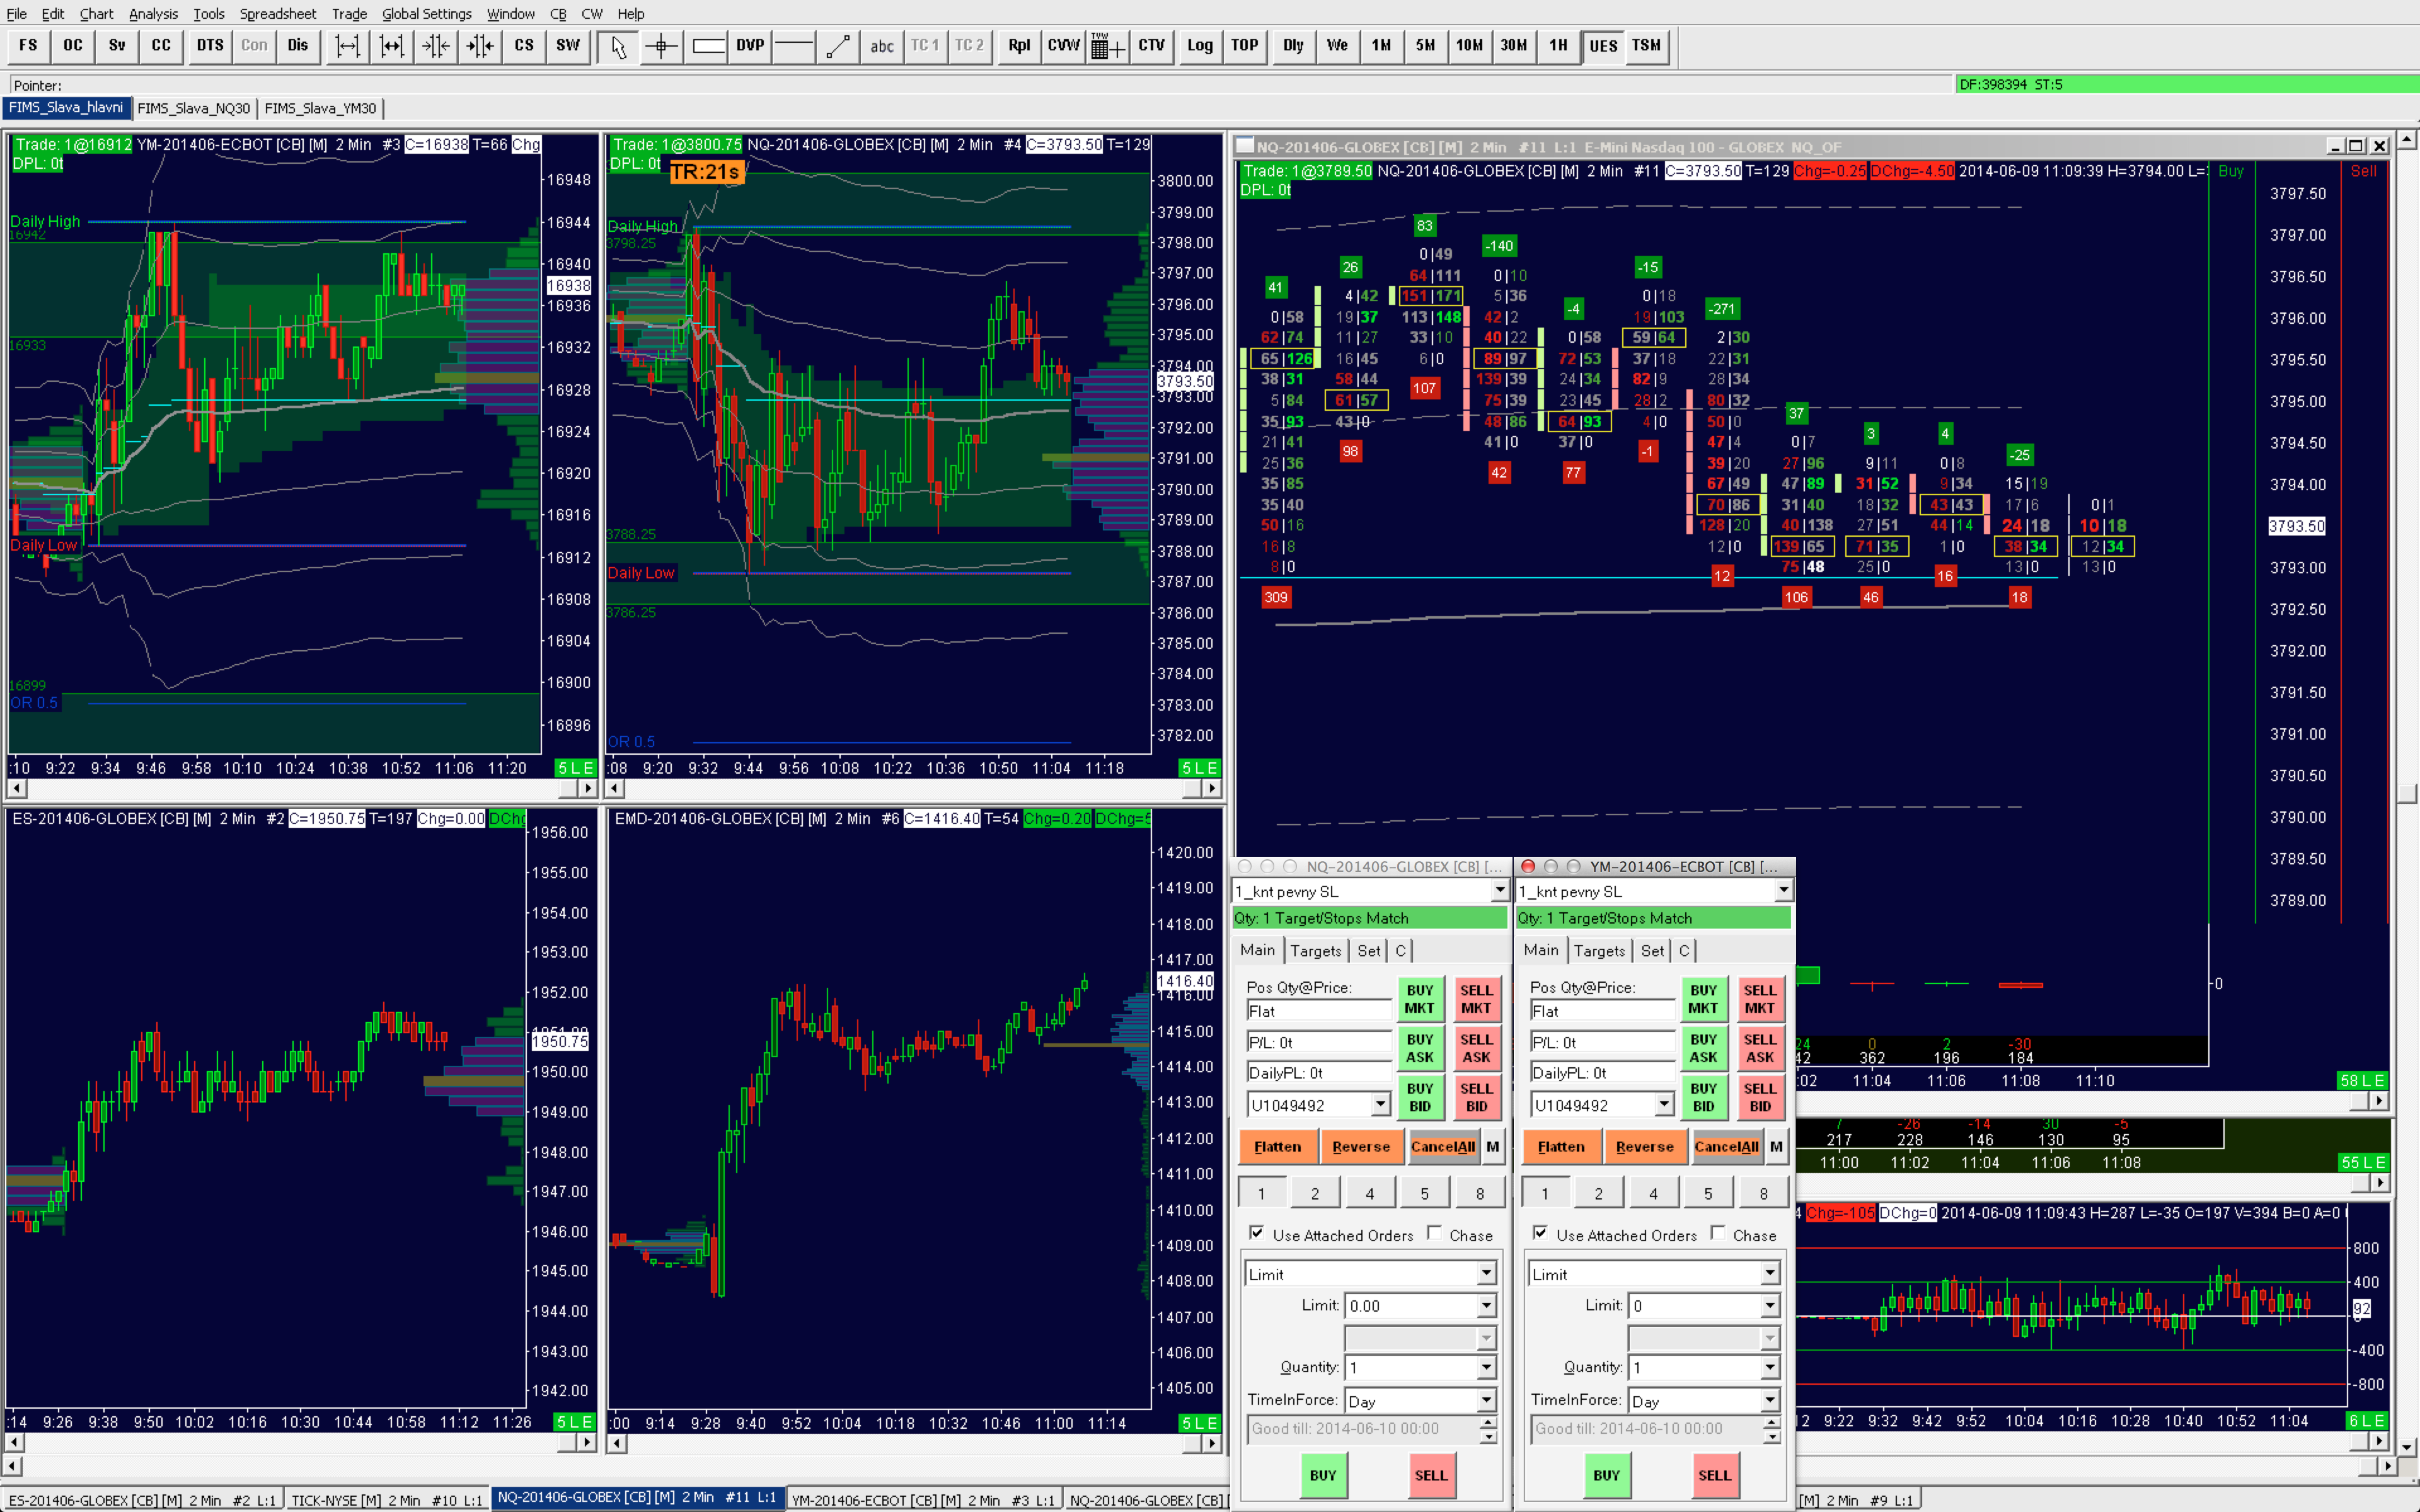Click the expand bar spacing icon
Viewport: 2420px width, 1512px height.
[x=347, y=46]
